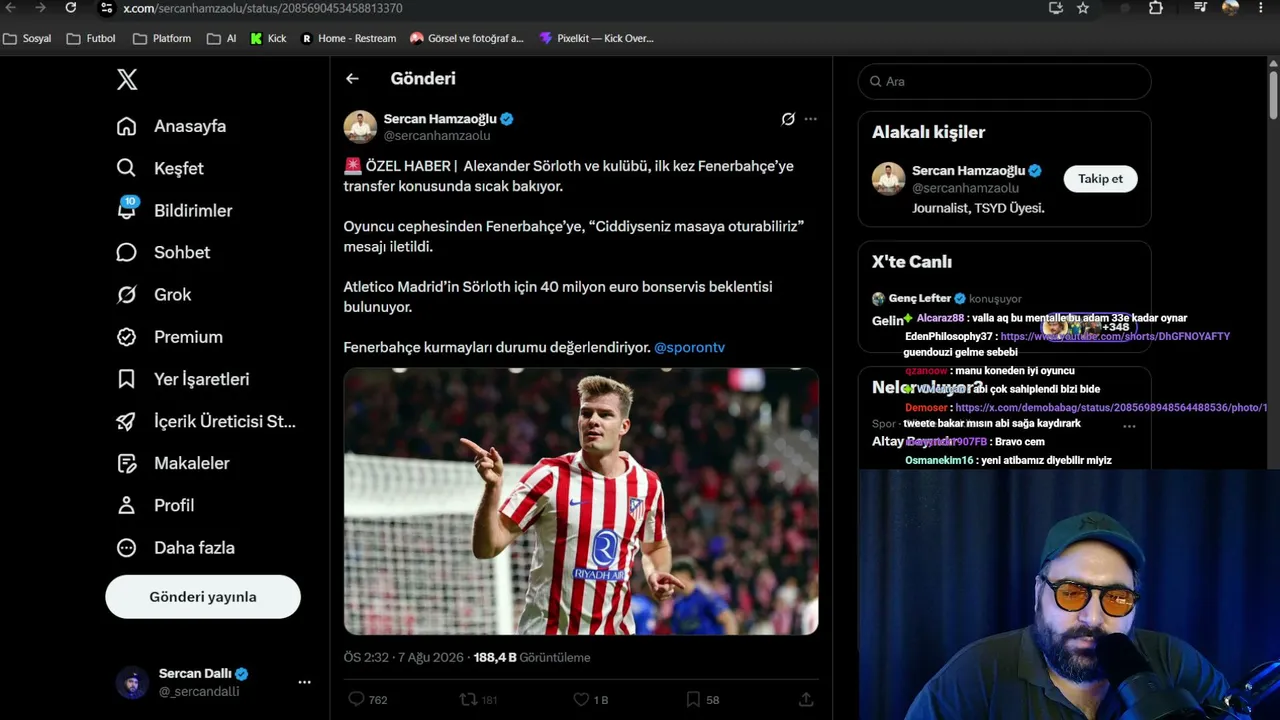
Task: Share the post using share icon
Action: pyautogui.click(x=806, y=699)
